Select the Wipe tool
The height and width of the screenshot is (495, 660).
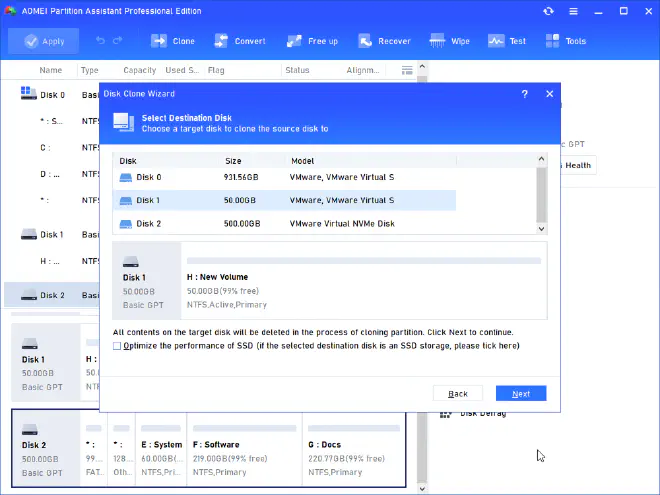pos(450,41)
